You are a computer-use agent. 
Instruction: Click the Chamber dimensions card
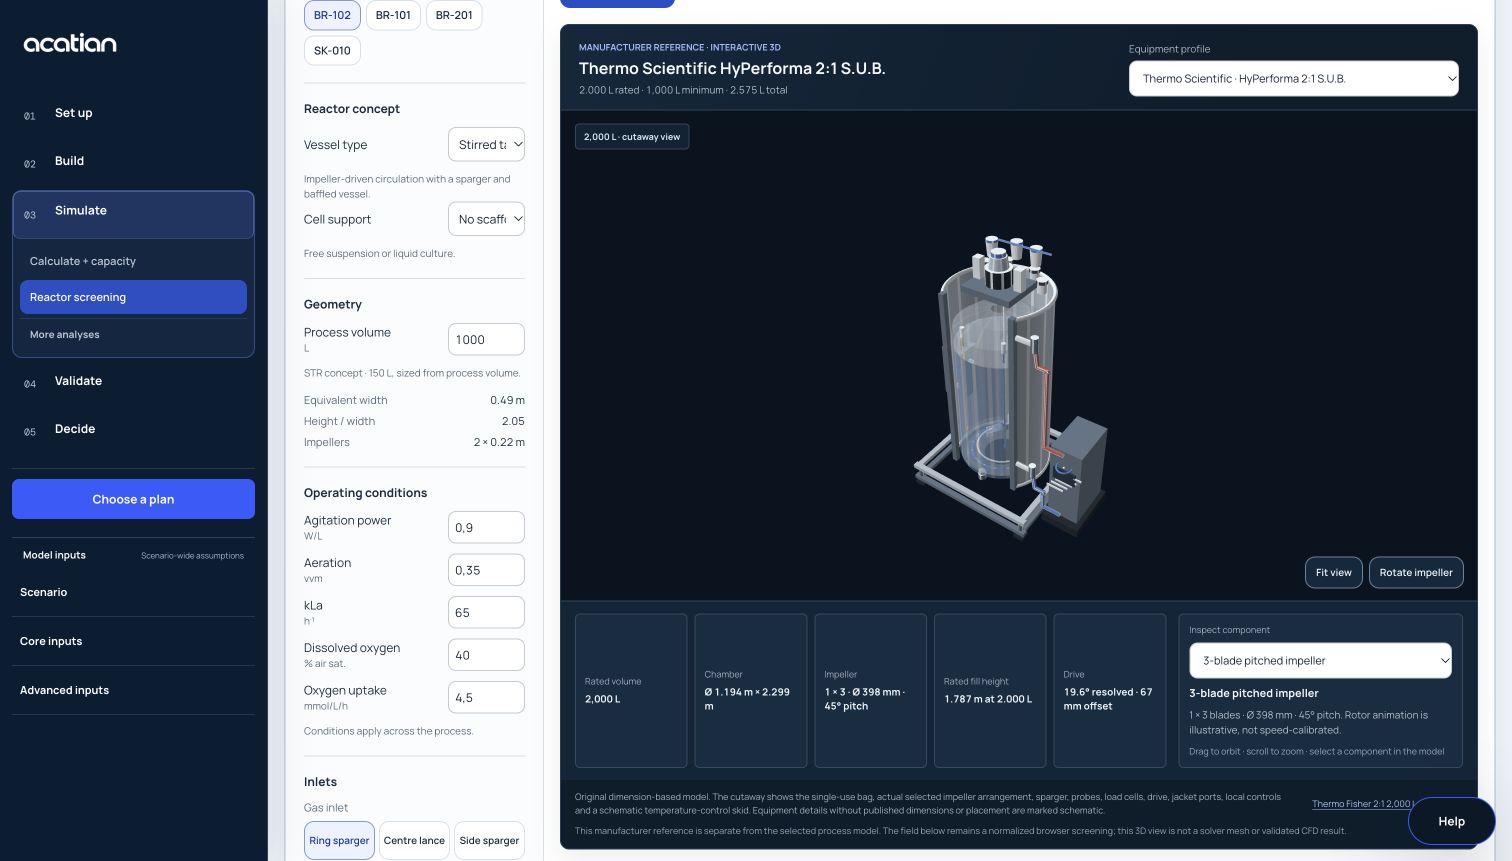click(751, 690)
